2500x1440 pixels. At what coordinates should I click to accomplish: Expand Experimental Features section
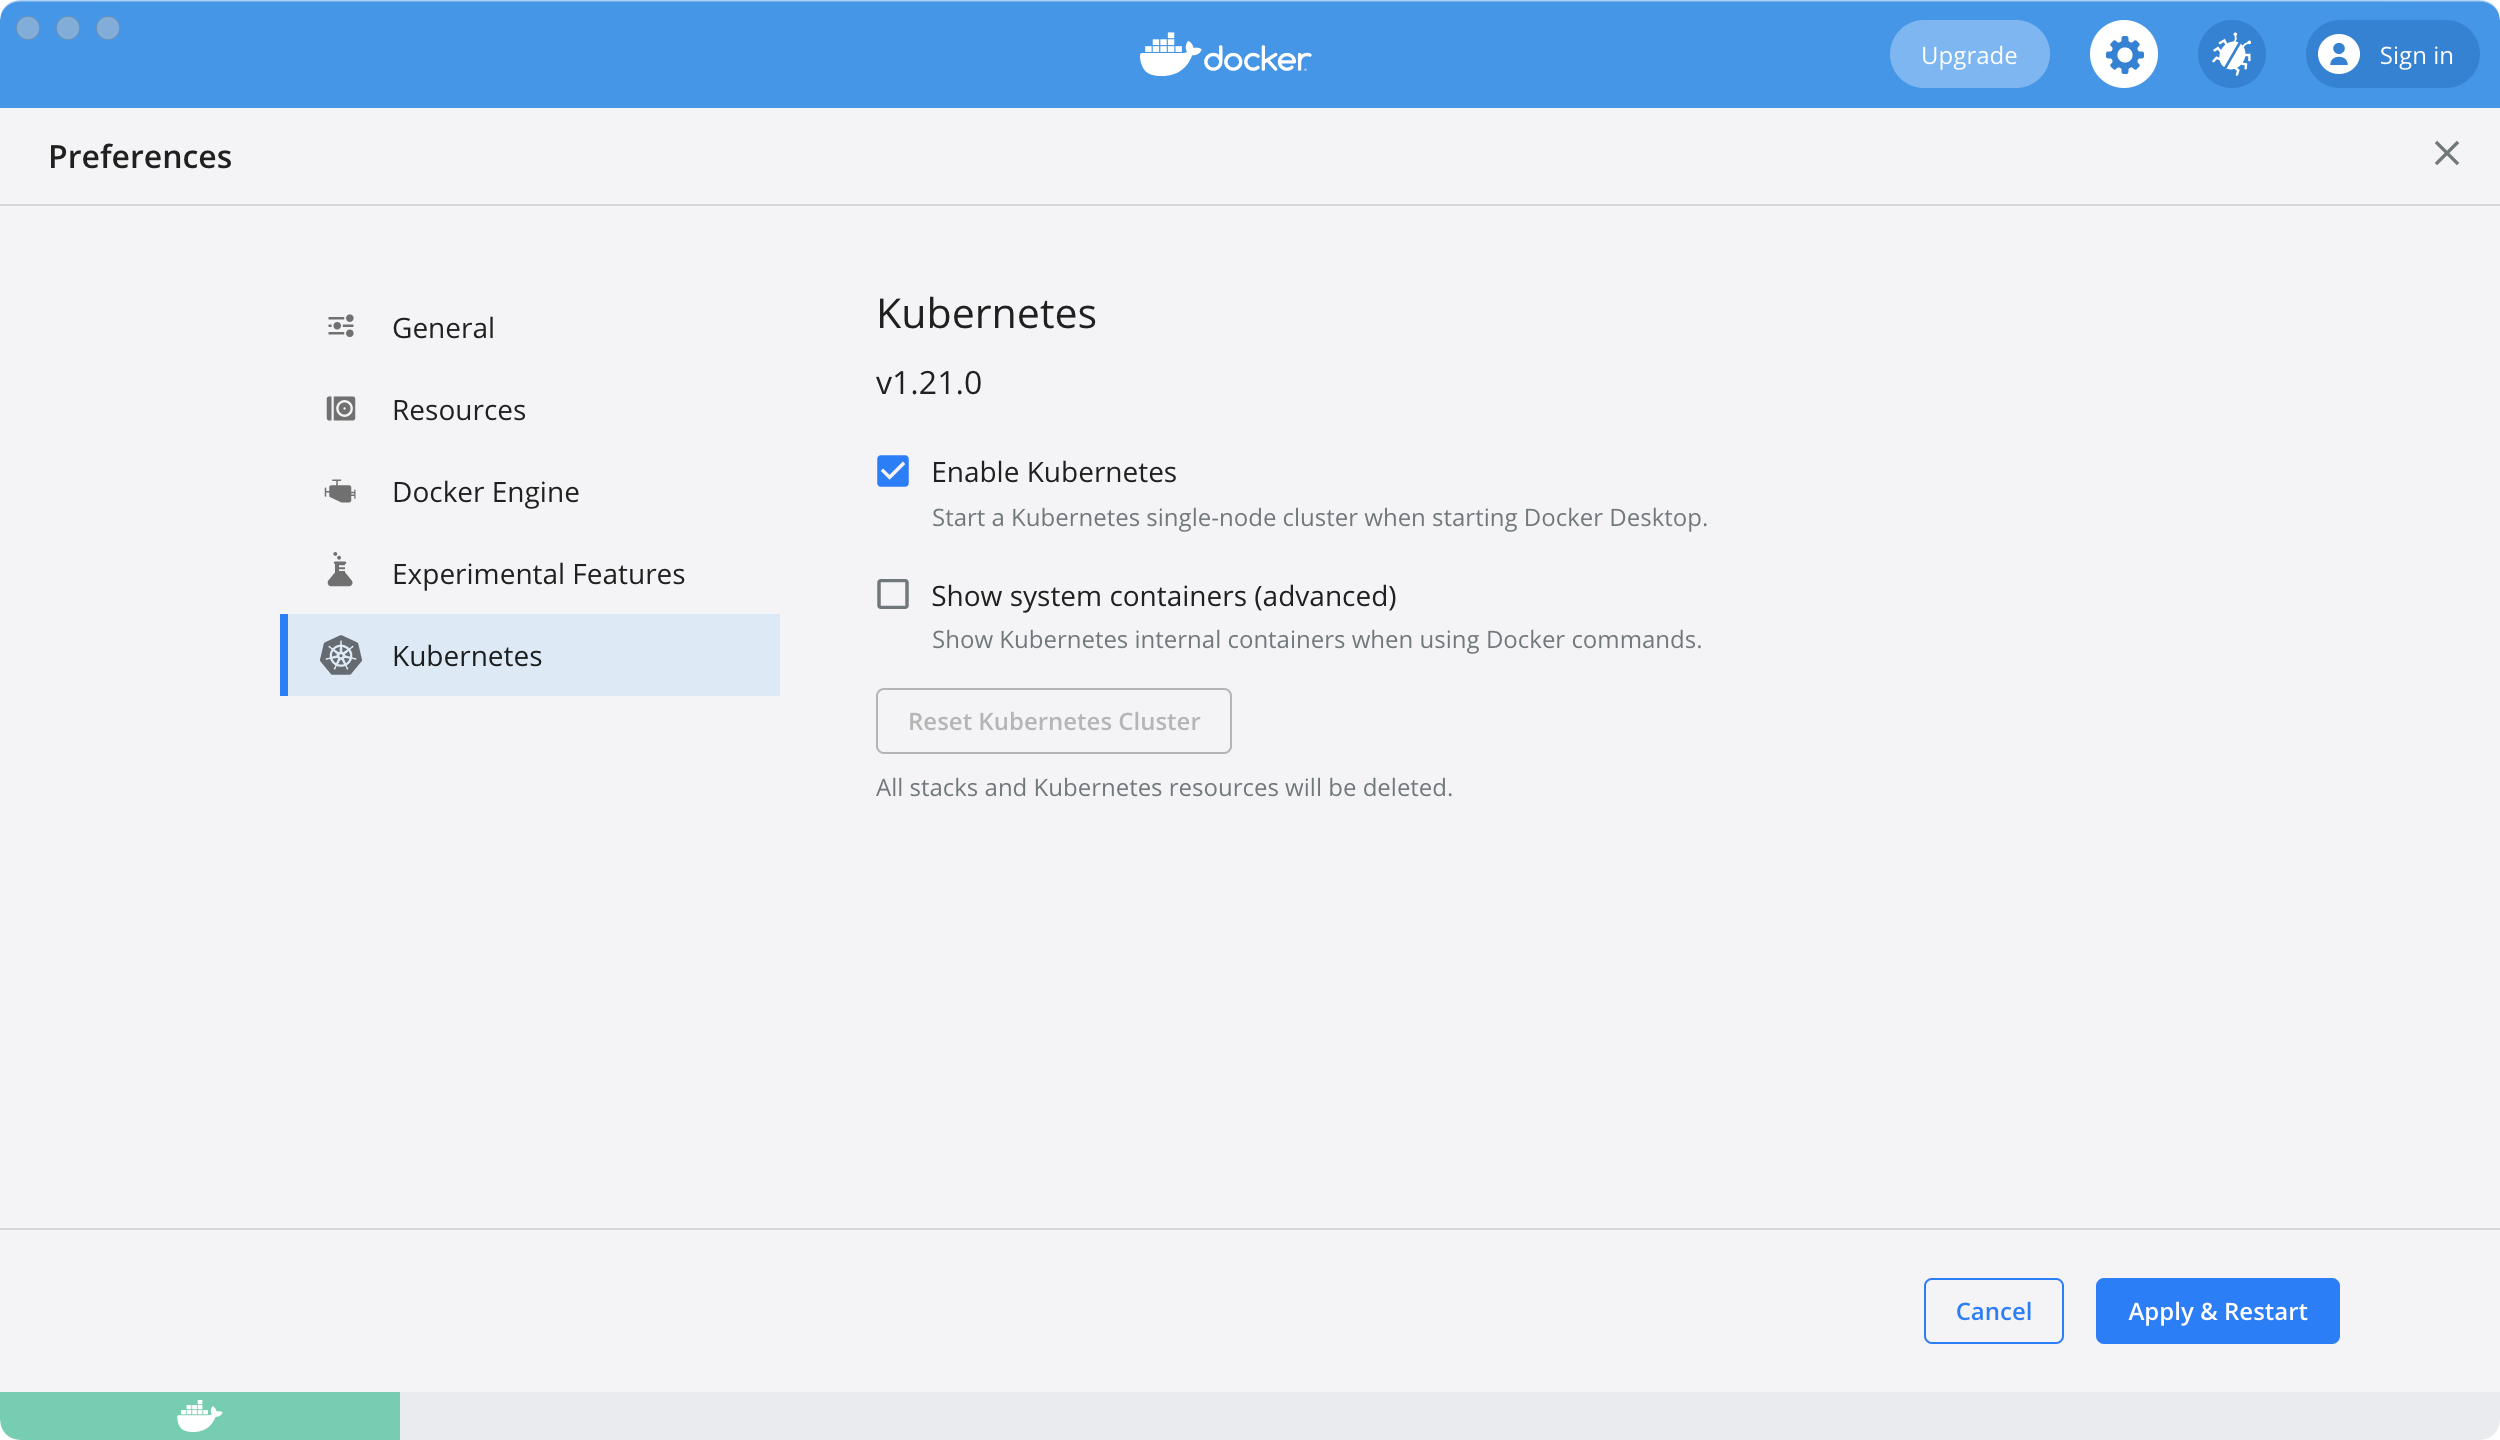click(x=537, y=572)
